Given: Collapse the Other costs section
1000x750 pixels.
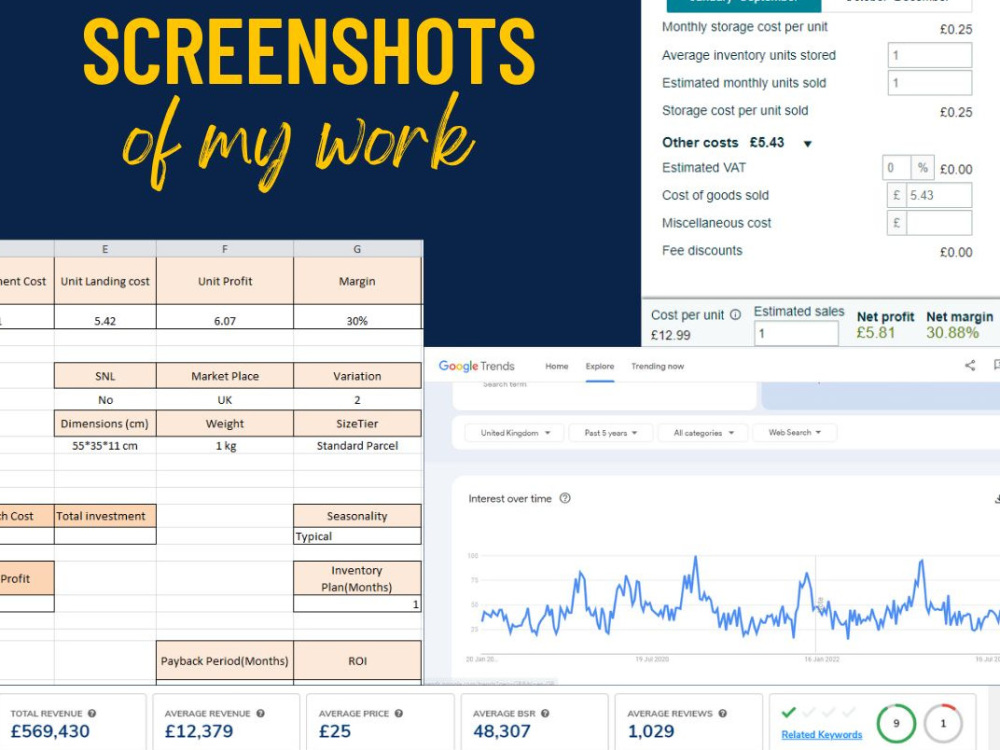Looking at the screenshot, I should point(807,143).
